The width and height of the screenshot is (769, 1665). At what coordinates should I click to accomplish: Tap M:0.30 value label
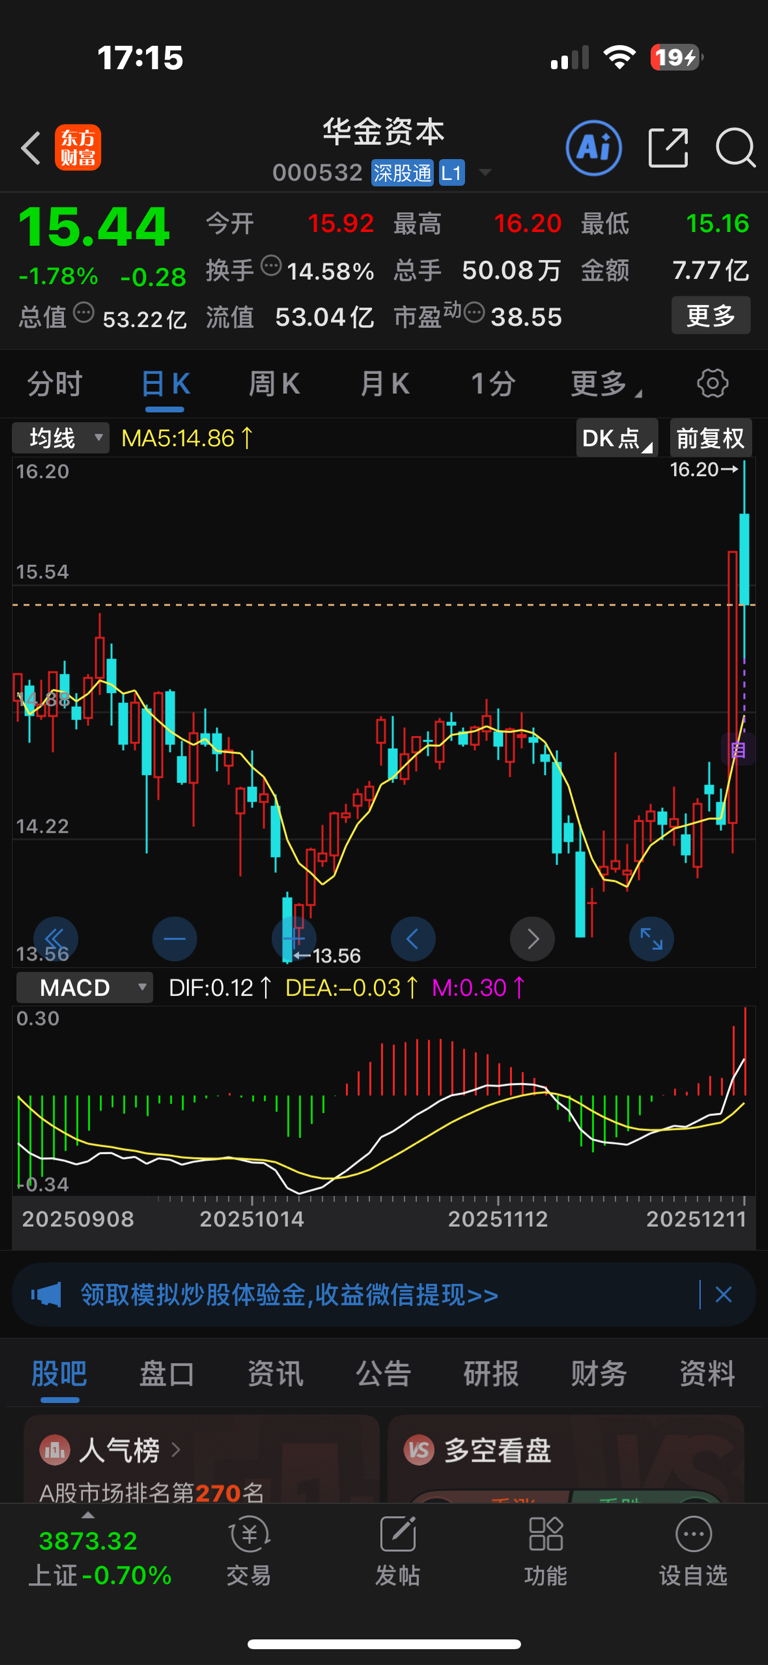click(479, 988)
